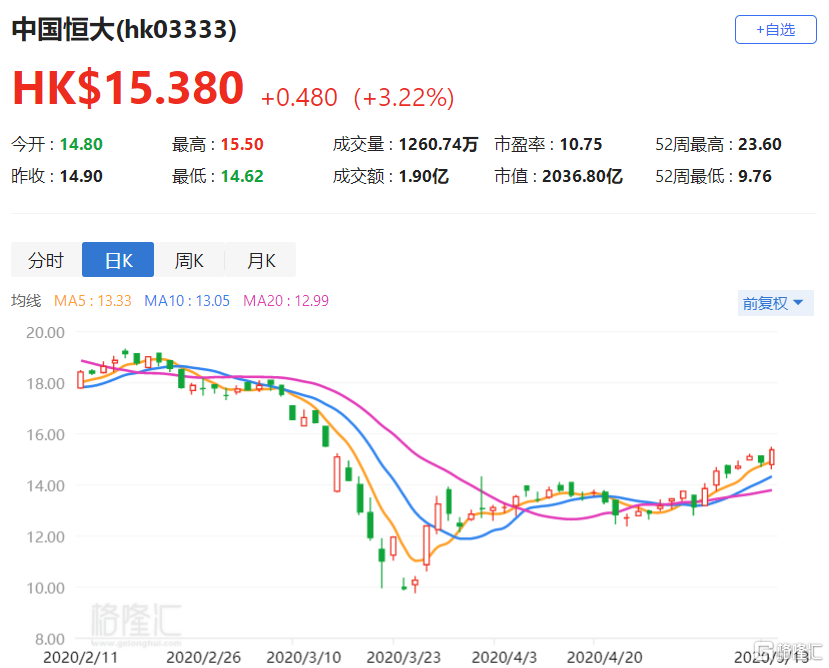
Task: Click the 20.00 price axis label
Action: coord(43,332)
